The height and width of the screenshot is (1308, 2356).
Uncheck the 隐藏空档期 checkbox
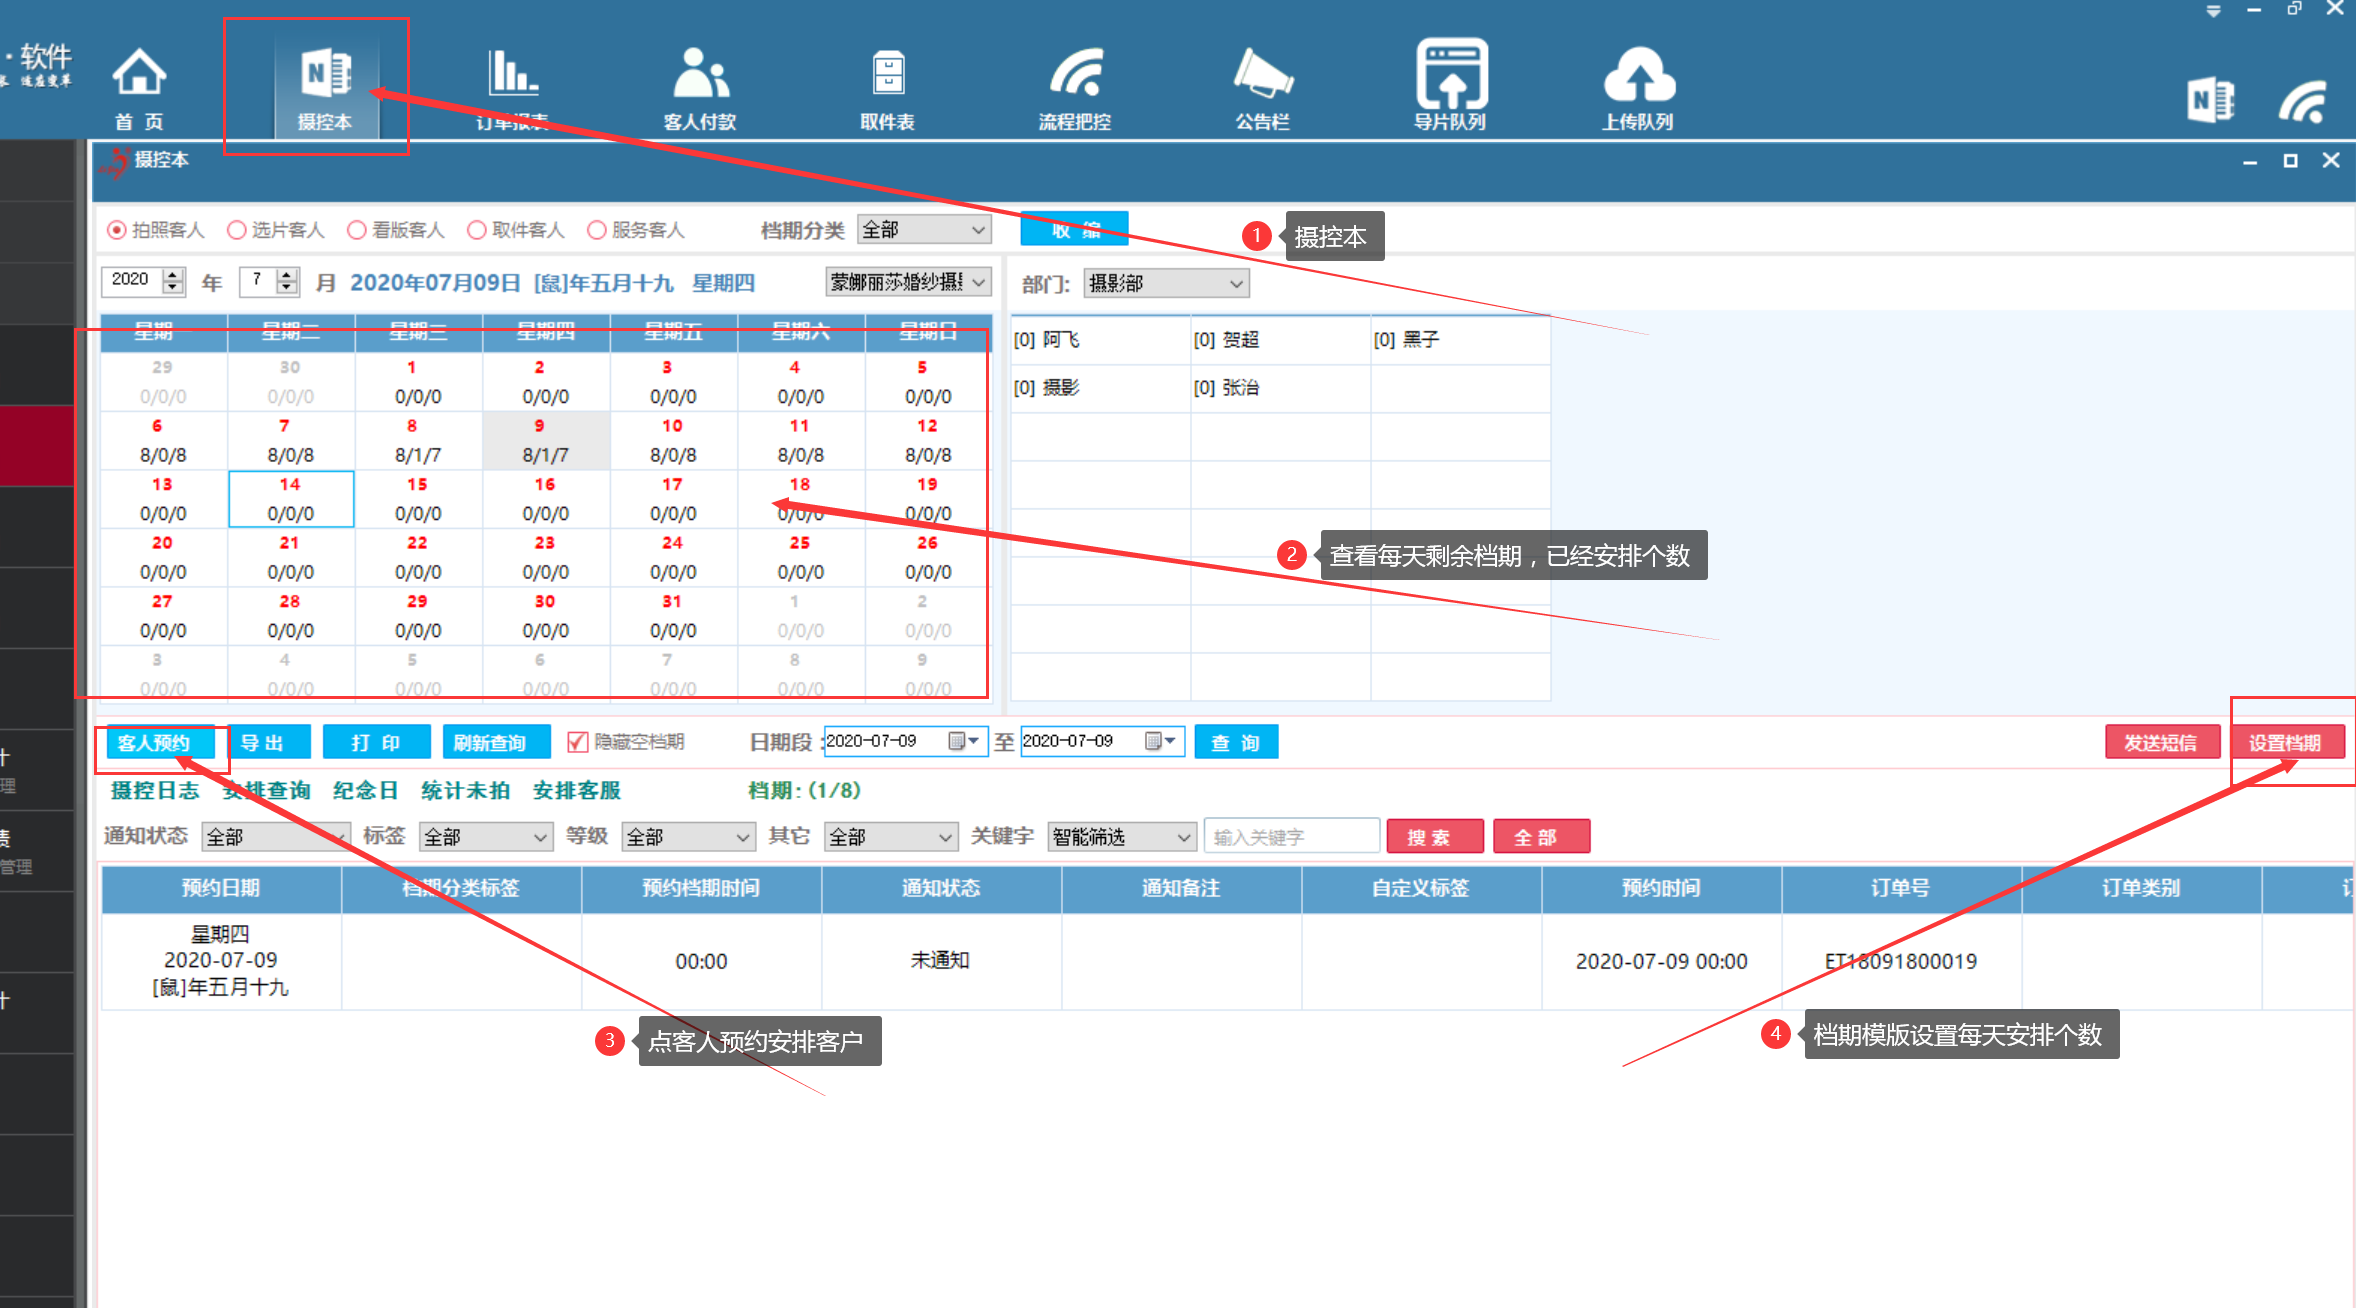pos(577,742)
